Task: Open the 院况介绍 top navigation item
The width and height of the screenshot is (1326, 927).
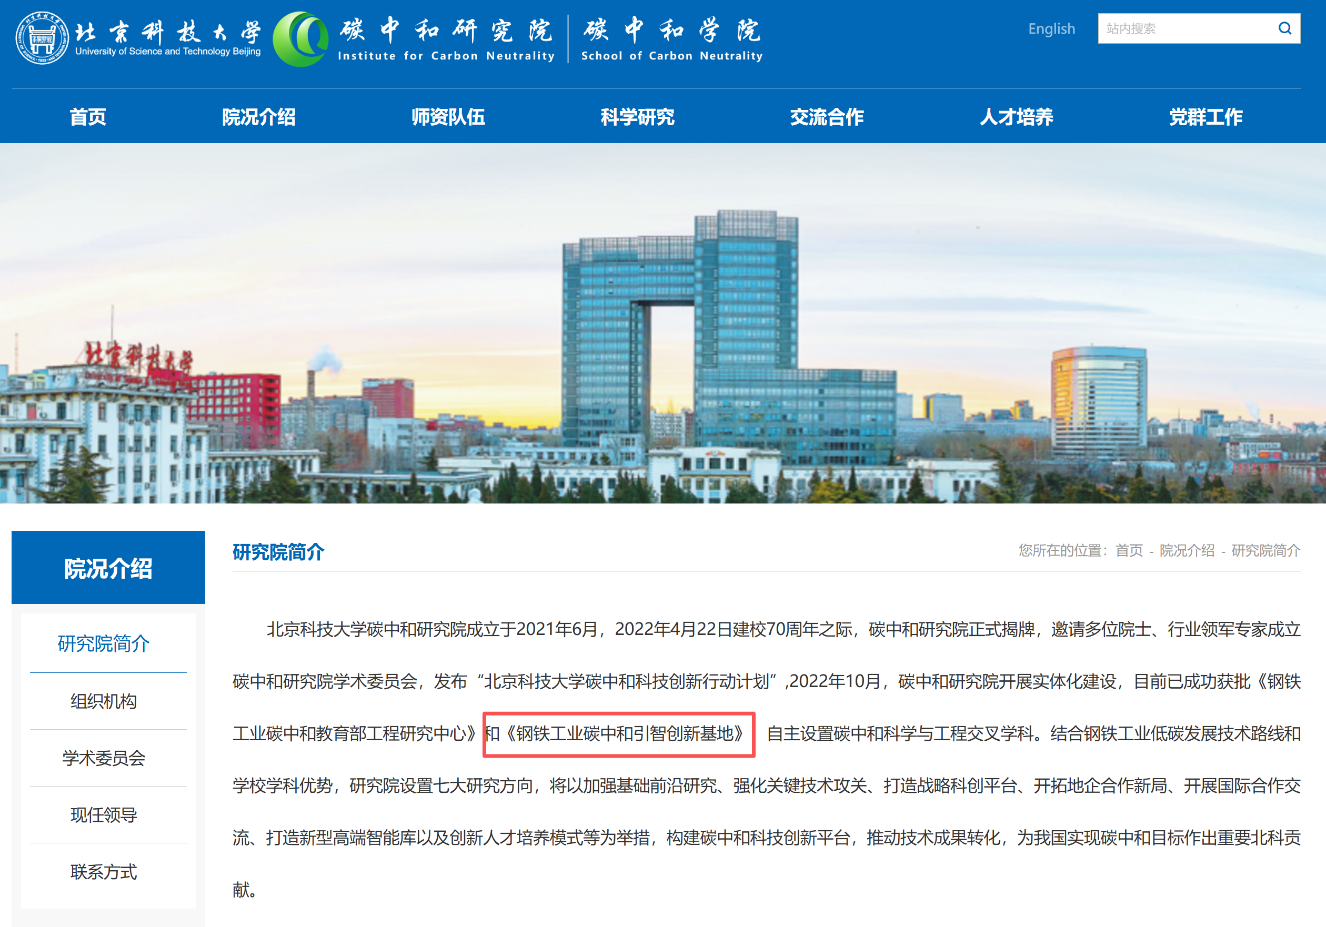Action: coord(258,117)
